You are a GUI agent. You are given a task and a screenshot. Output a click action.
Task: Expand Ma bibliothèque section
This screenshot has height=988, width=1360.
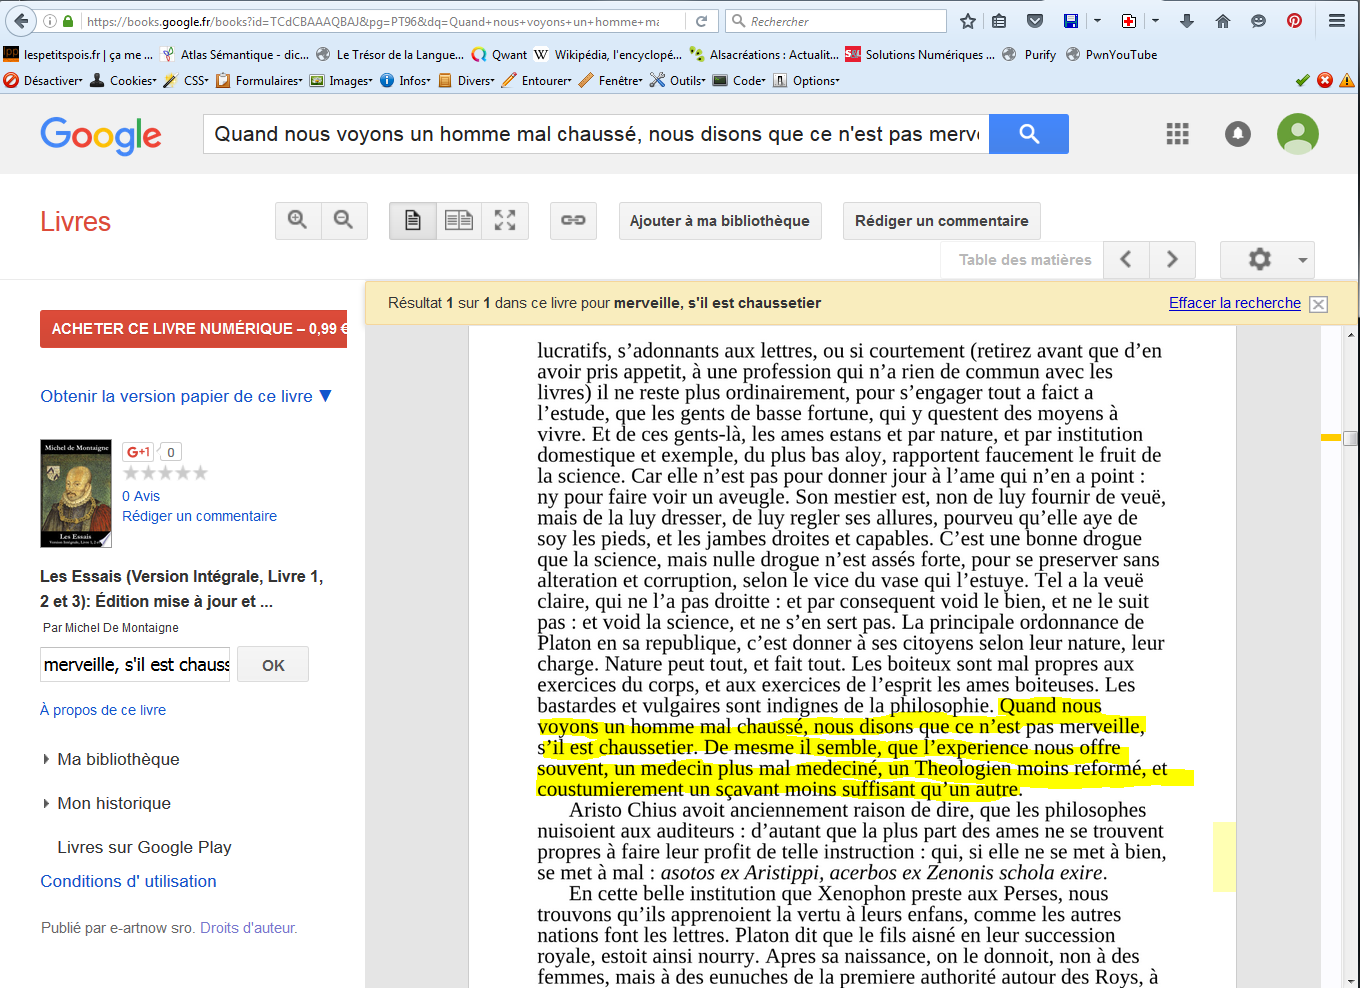point(118,760)
